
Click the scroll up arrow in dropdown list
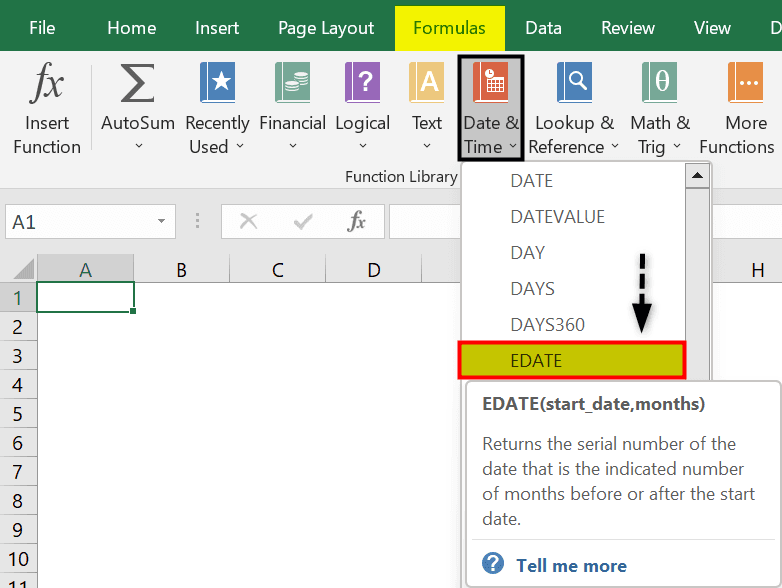click(x=697, y=176)
